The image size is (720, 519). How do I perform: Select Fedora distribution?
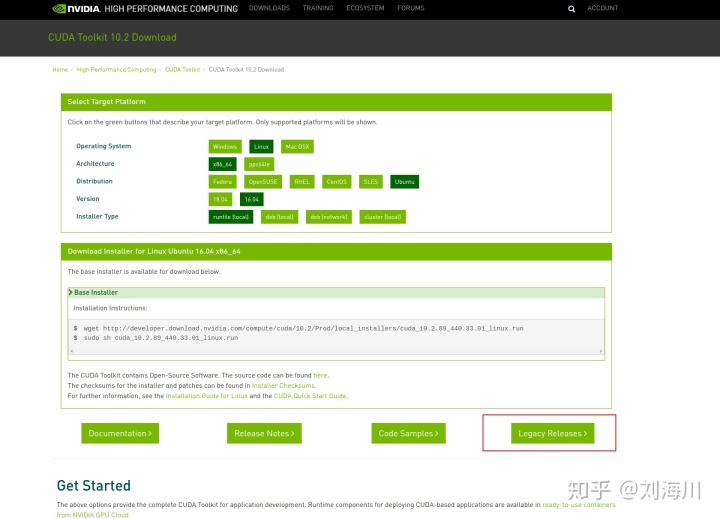click(x=222, y=182)
